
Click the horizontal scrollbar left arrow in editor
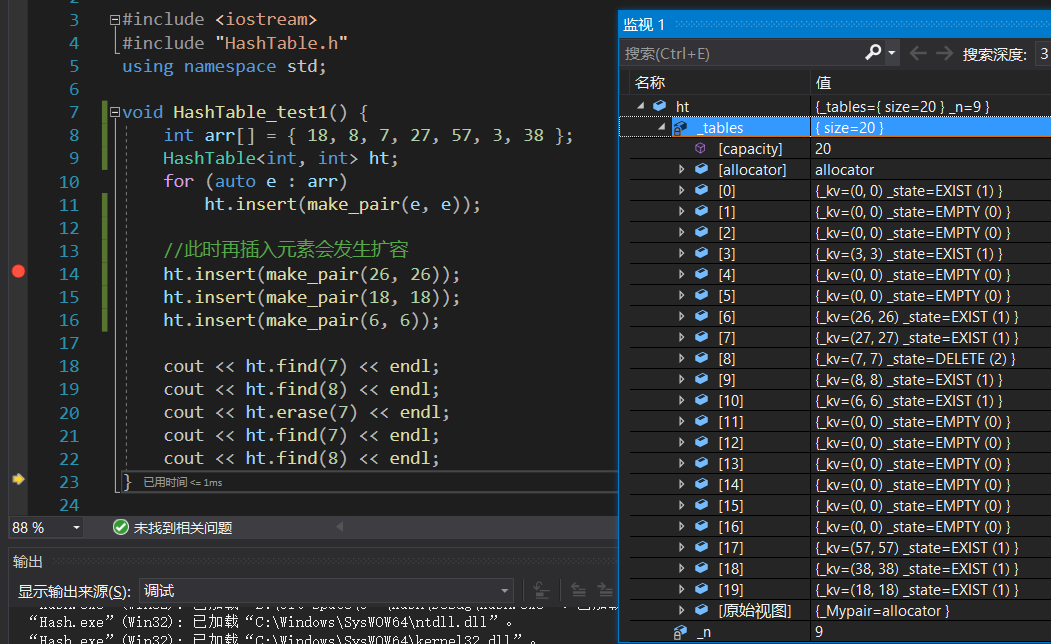(x=340, y=527)
